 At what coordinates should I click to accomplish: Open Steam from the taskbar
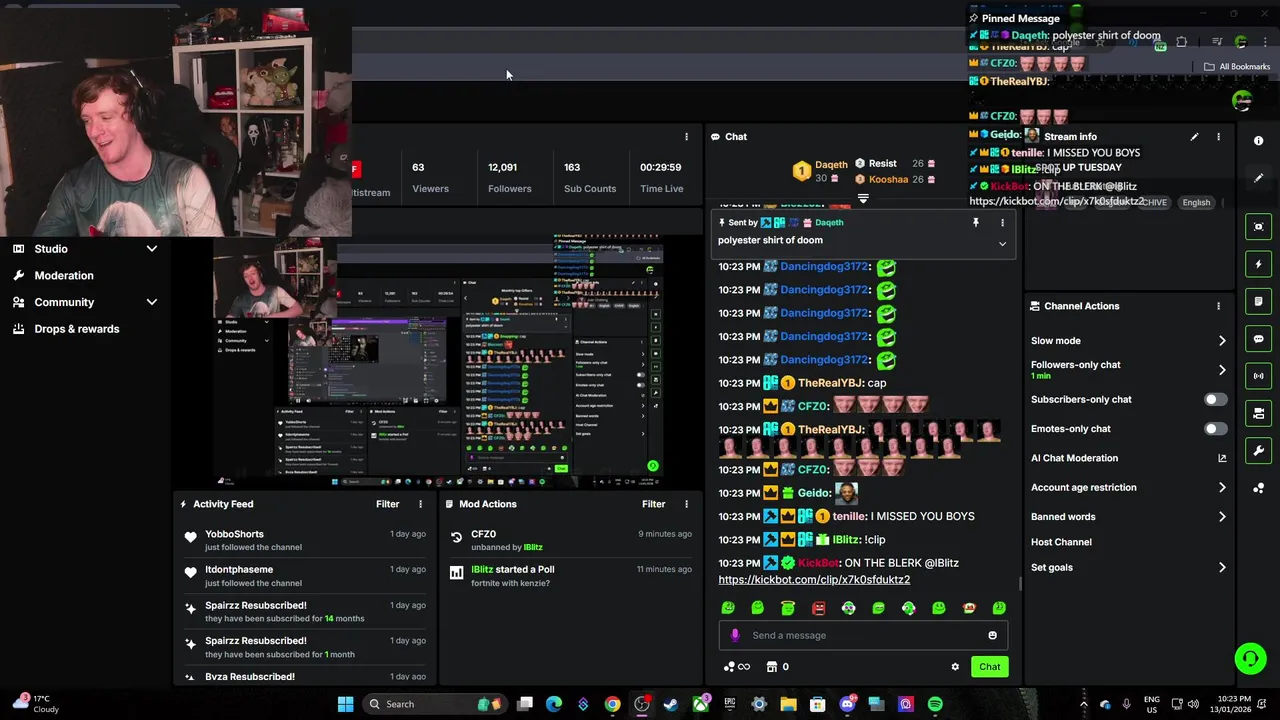click(670, 704)
